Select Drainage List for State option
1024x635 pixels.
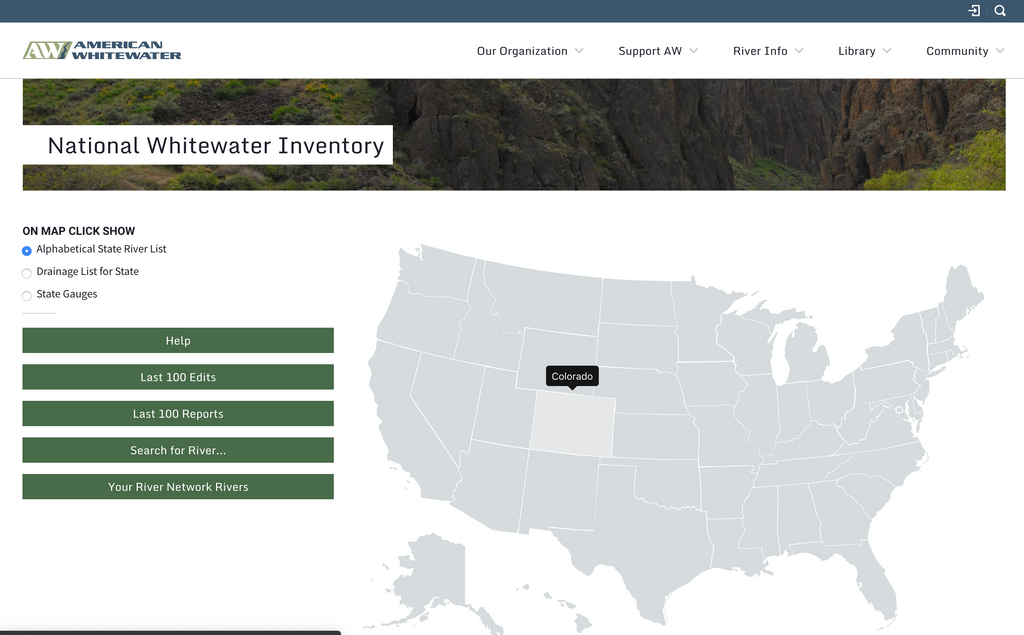[x=27, y=273]
